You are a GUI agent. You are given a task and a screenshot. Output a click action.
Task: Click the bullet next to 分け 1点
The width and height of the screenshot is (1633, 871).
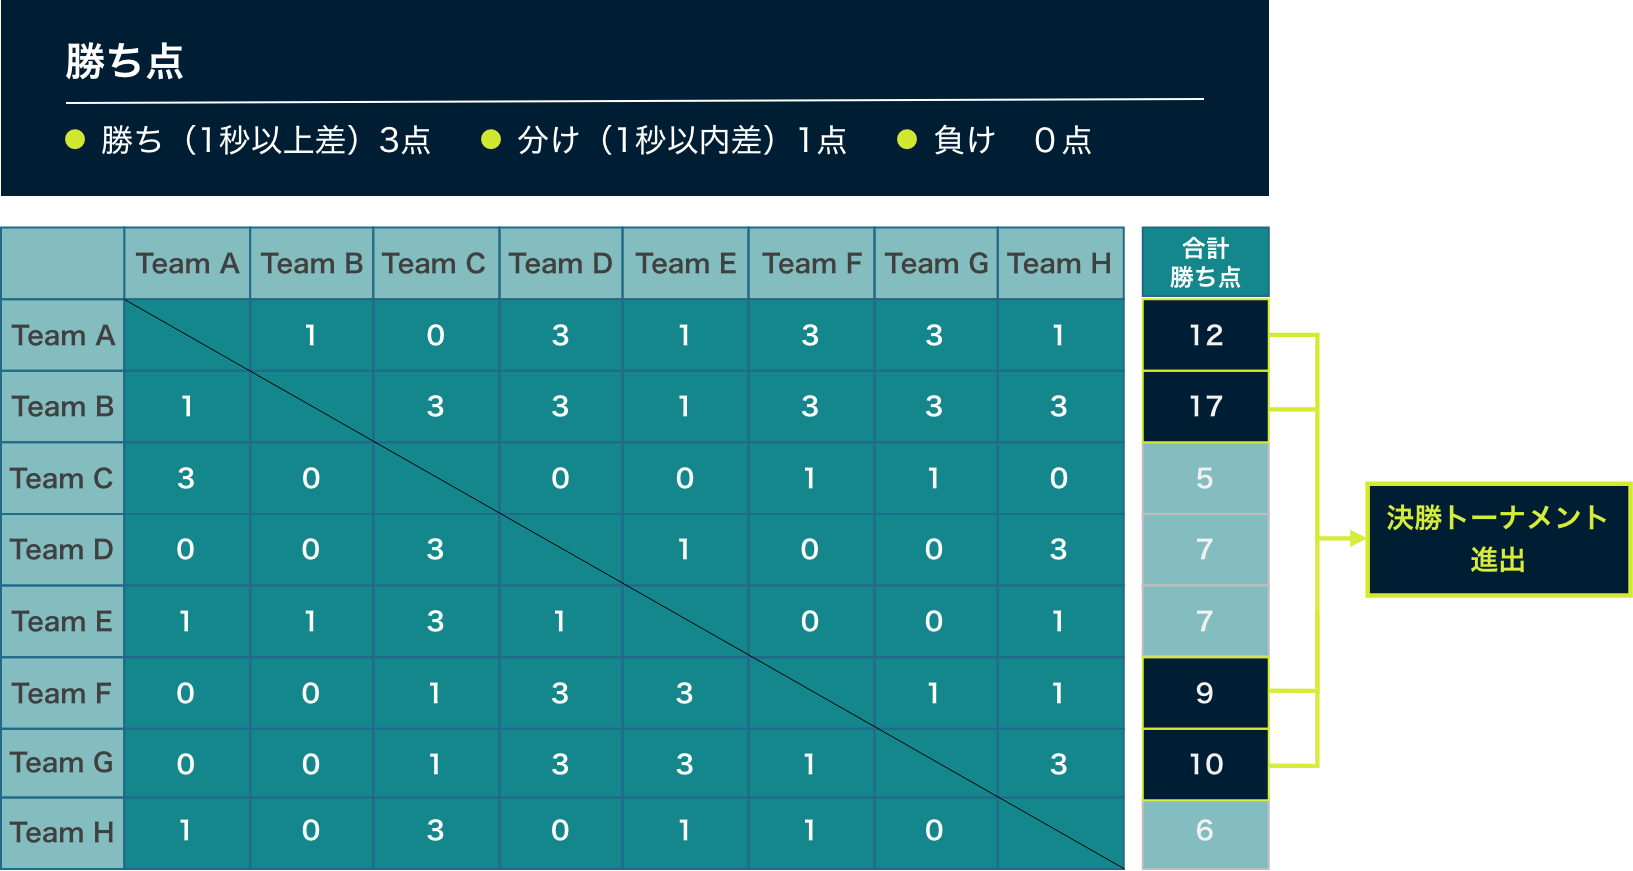coord(491,140)
